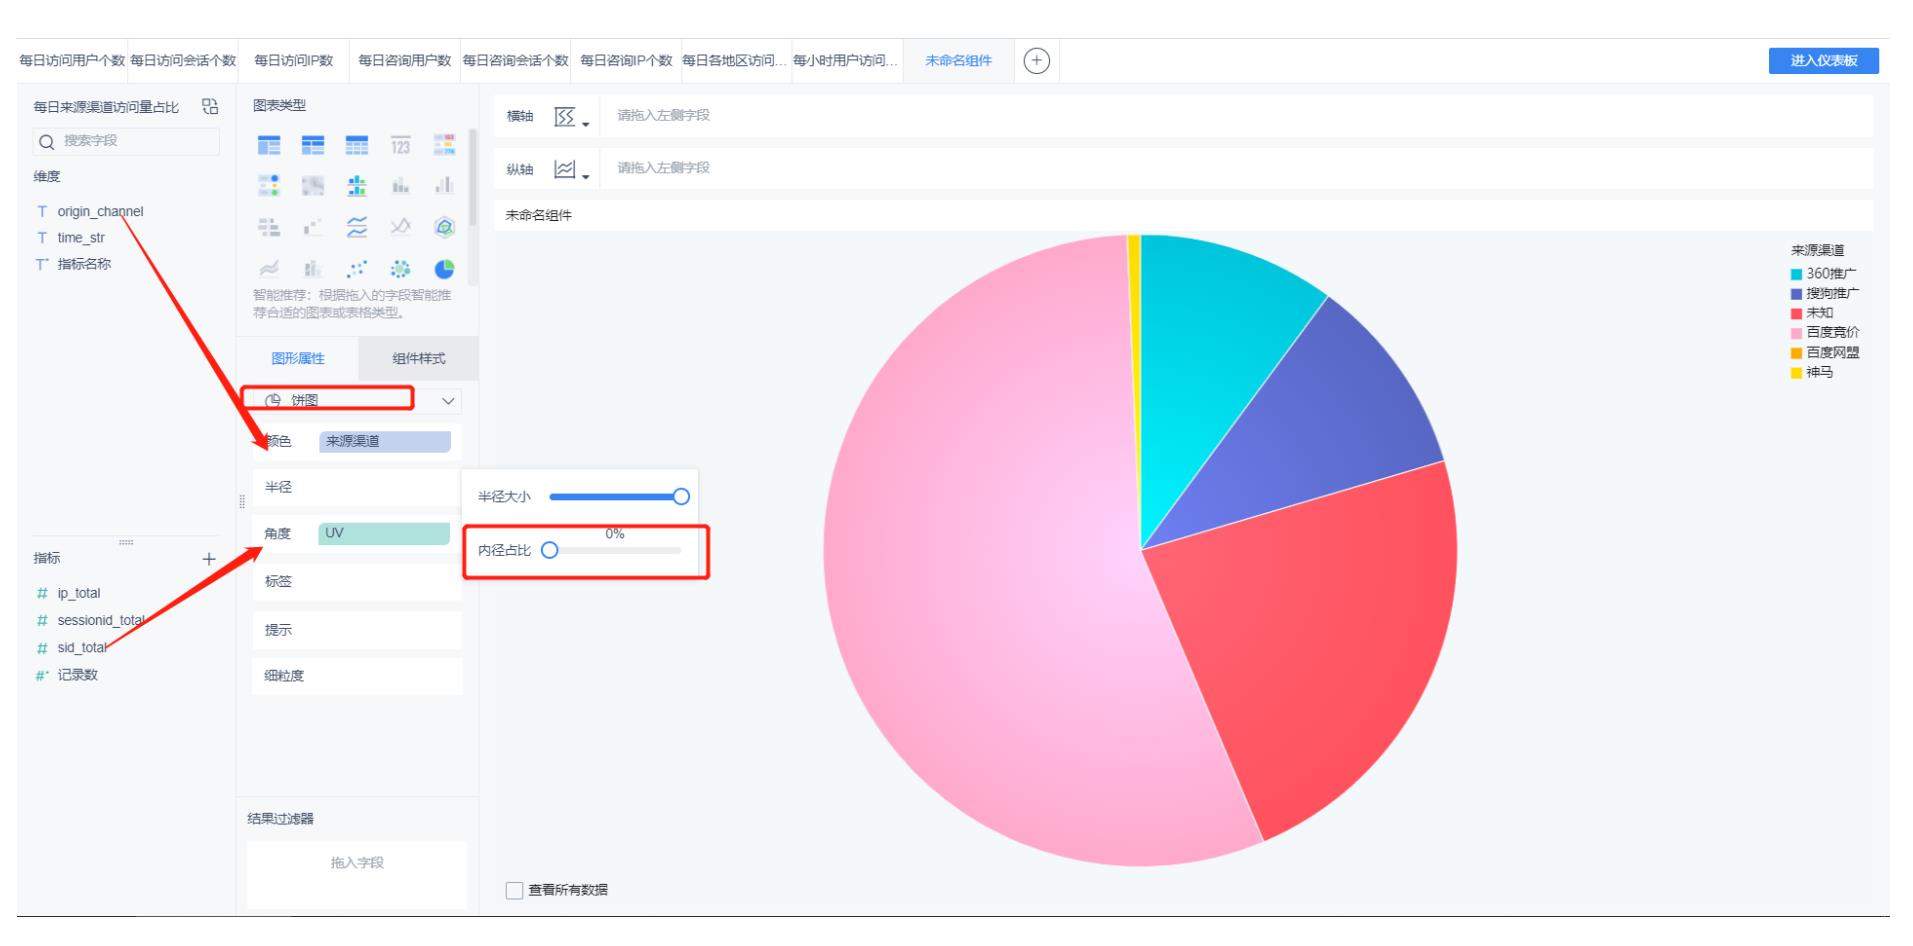Viewport: 1913px width, 946px height.
Task: Select the detail table chart type icon
Action: [x=357, y=146]
